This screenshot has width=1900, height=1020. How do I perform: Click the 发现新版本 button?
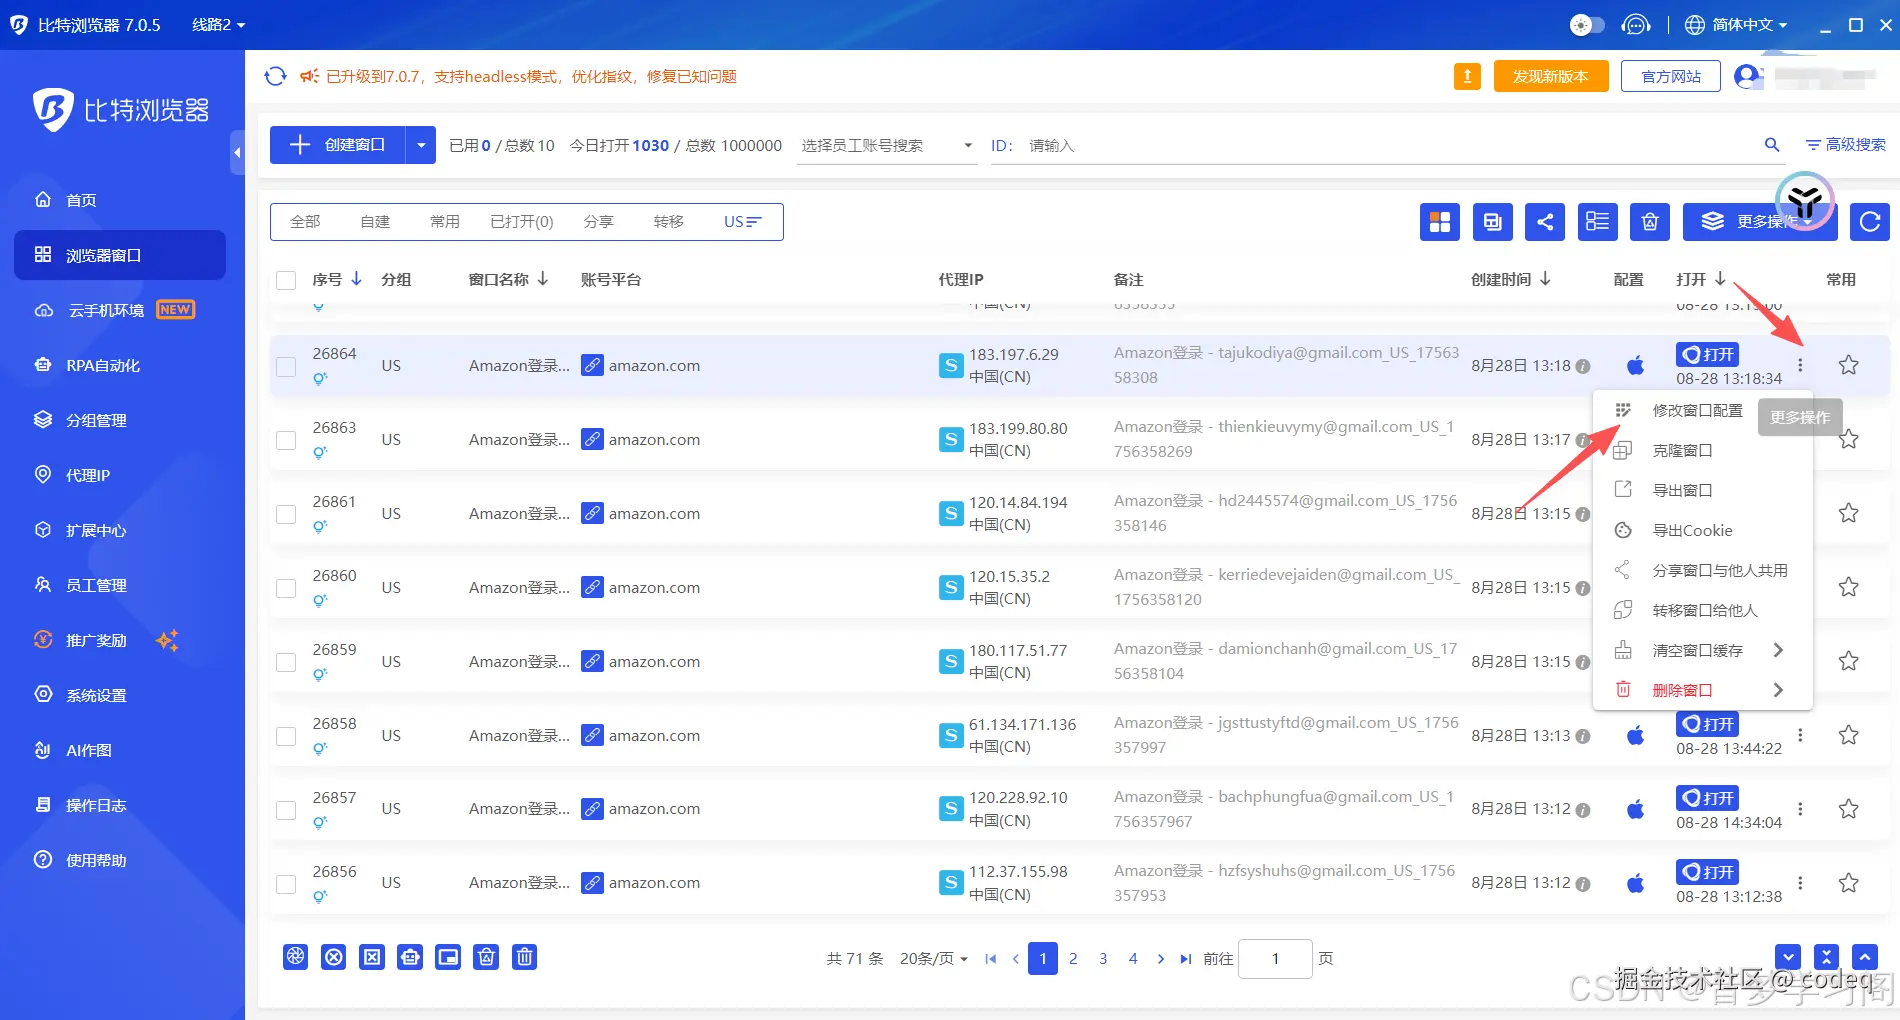1551,76
